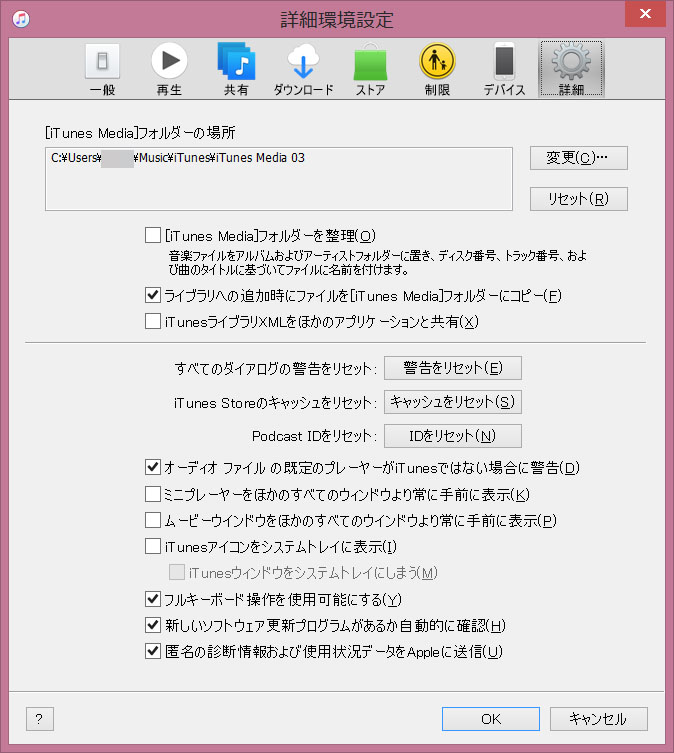Close the 詳細環境設定 dialog window

click(x=645, y=13)
